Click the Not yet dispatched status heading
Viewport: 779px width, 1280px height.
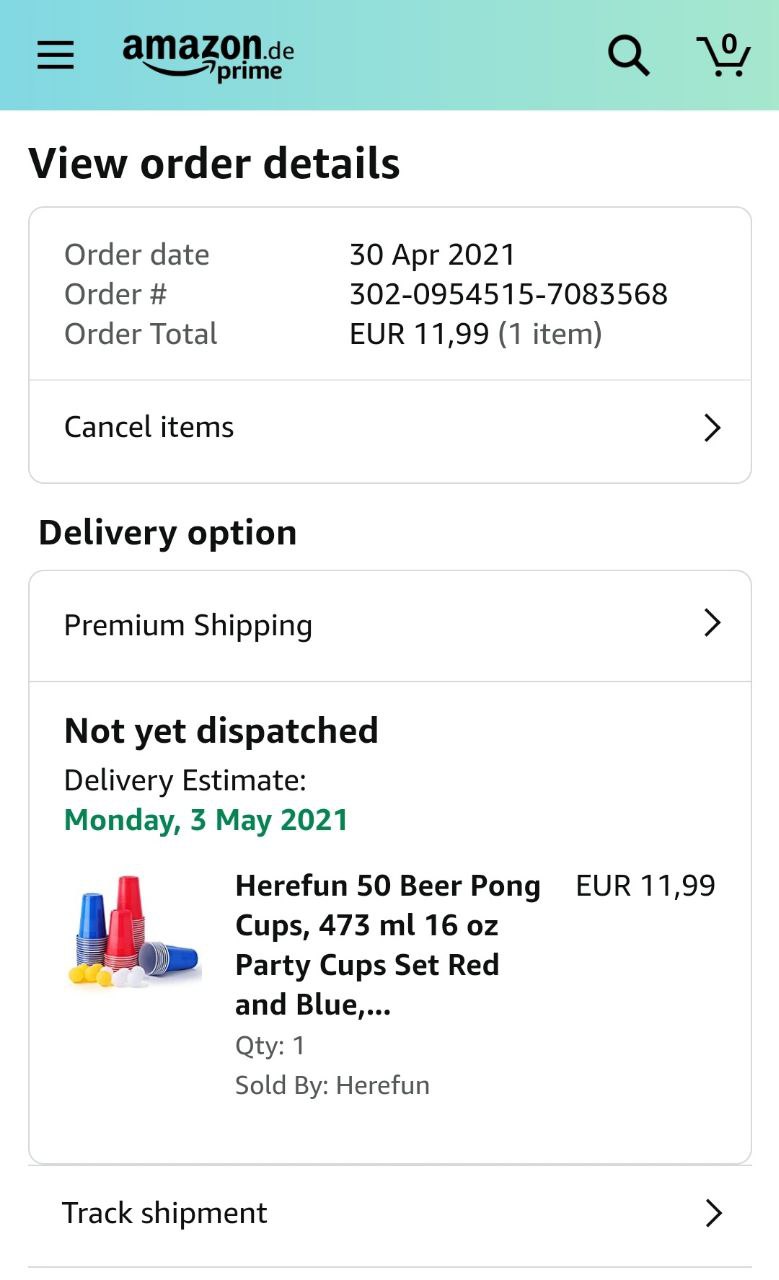tap(221, 731)
